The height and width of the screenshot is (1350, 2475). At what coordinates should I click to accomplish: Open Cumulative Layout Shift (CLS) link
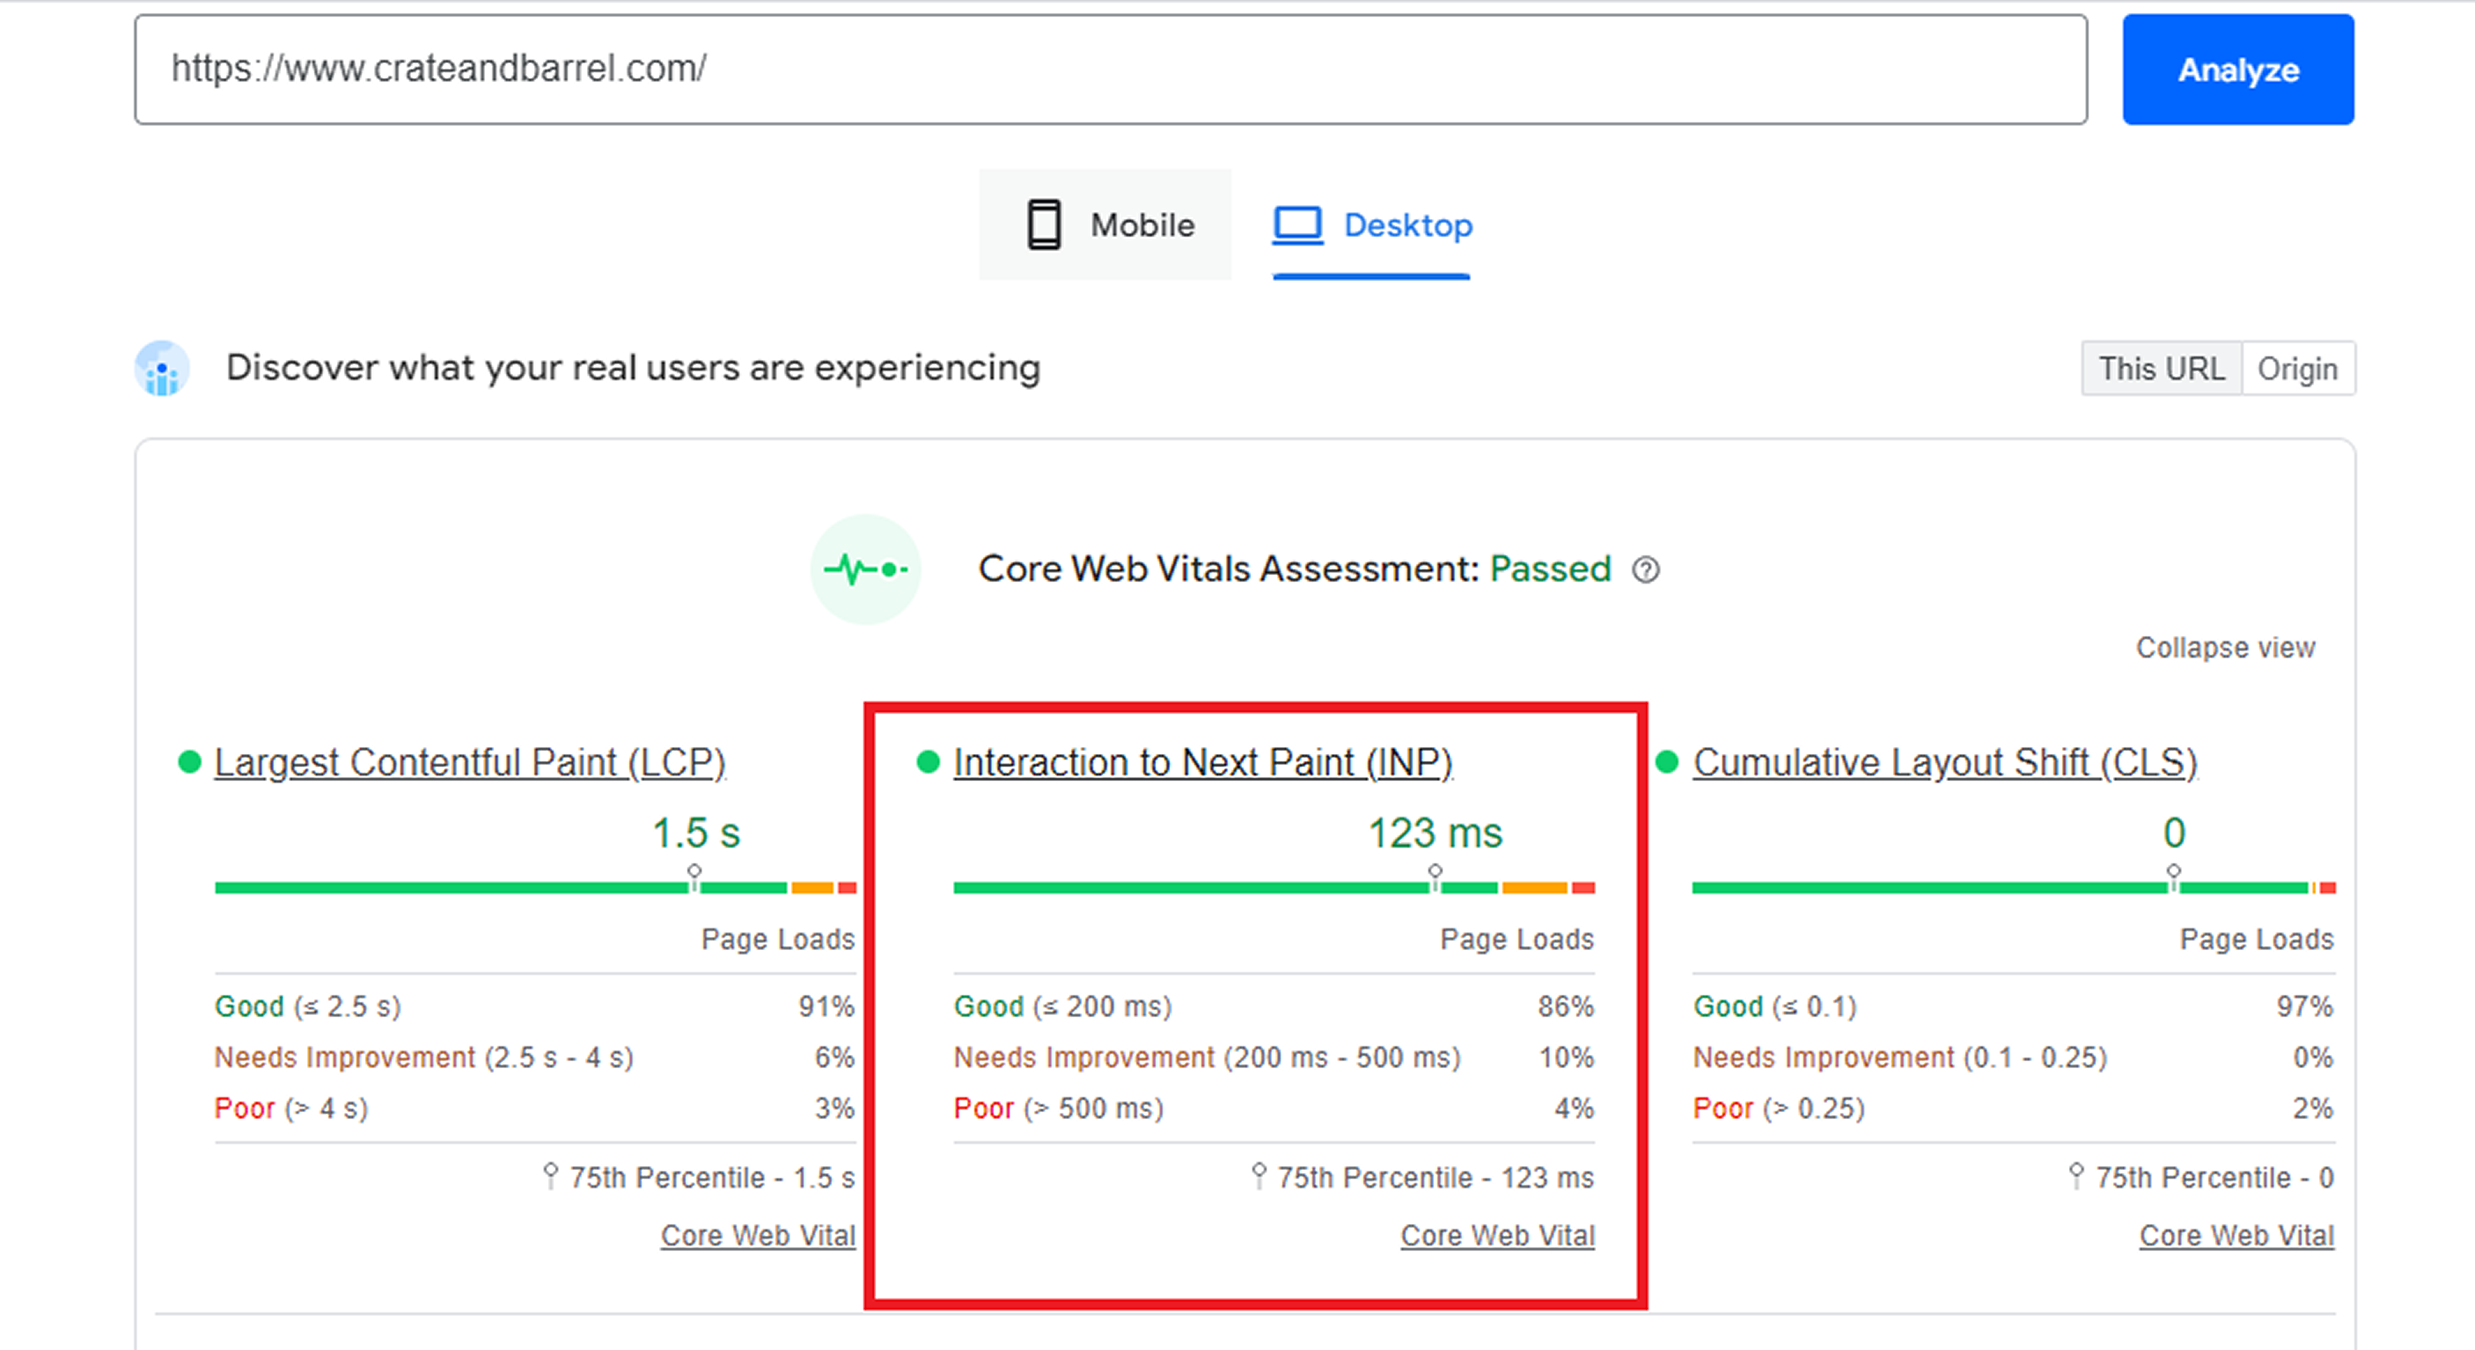point(1945,763)
